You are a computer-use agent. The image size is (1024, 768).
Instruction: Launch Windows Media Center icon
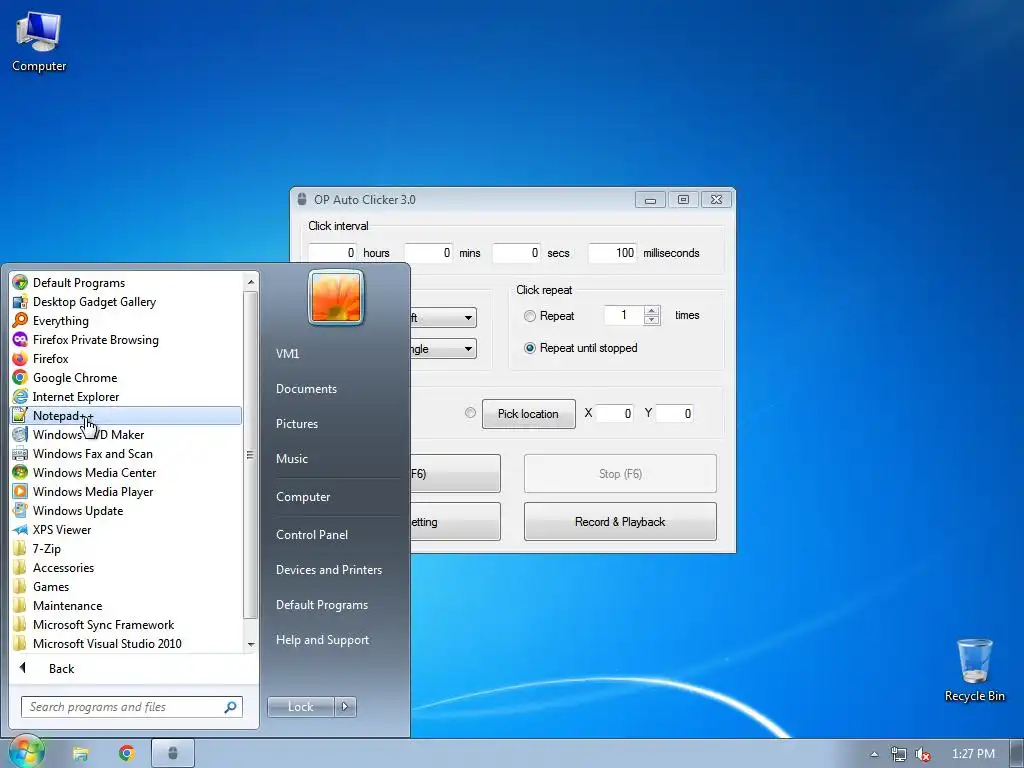click(20, 472)
